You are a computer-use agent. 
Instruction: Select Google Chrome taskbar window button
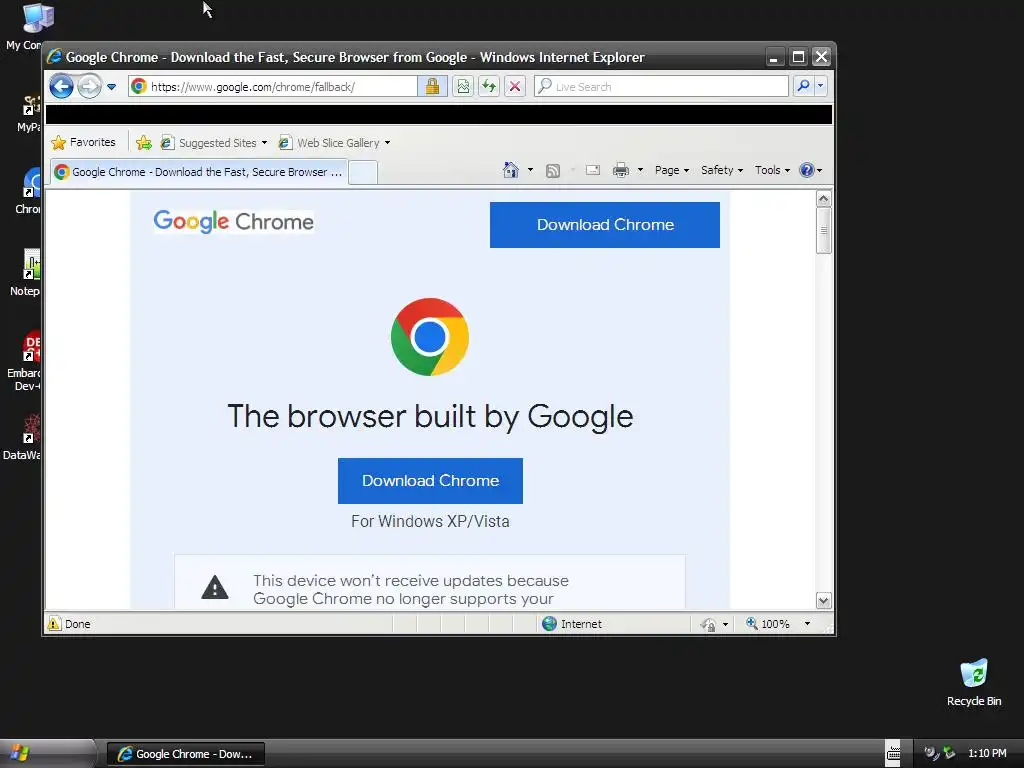click(x=186, y=754)
